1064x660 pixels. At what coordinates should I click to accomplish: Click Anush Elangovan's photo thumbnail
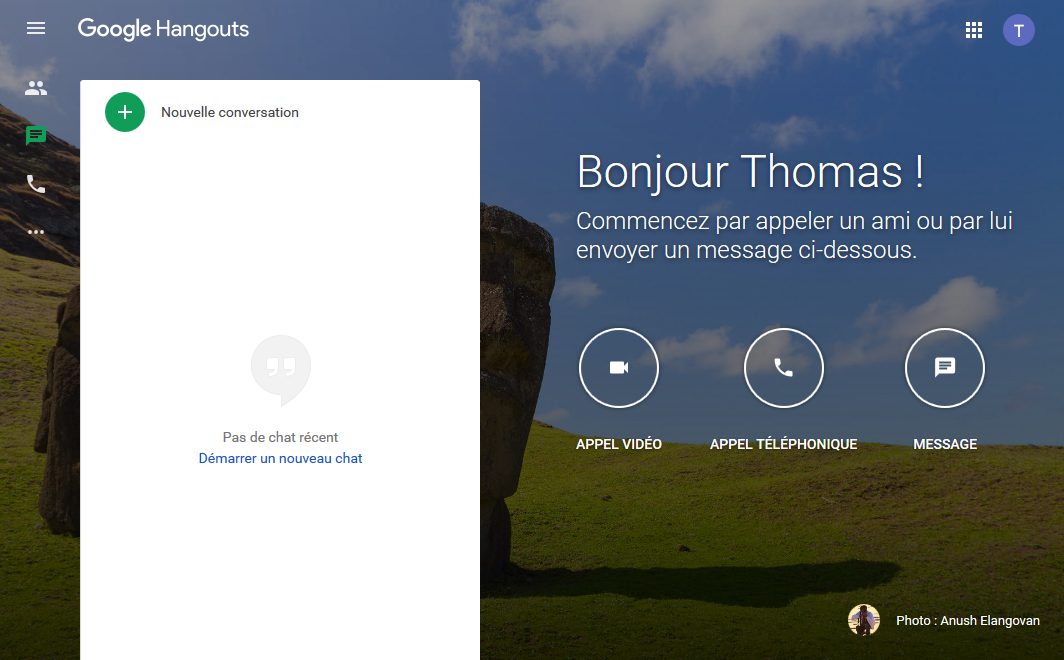(x=864, y=620)
